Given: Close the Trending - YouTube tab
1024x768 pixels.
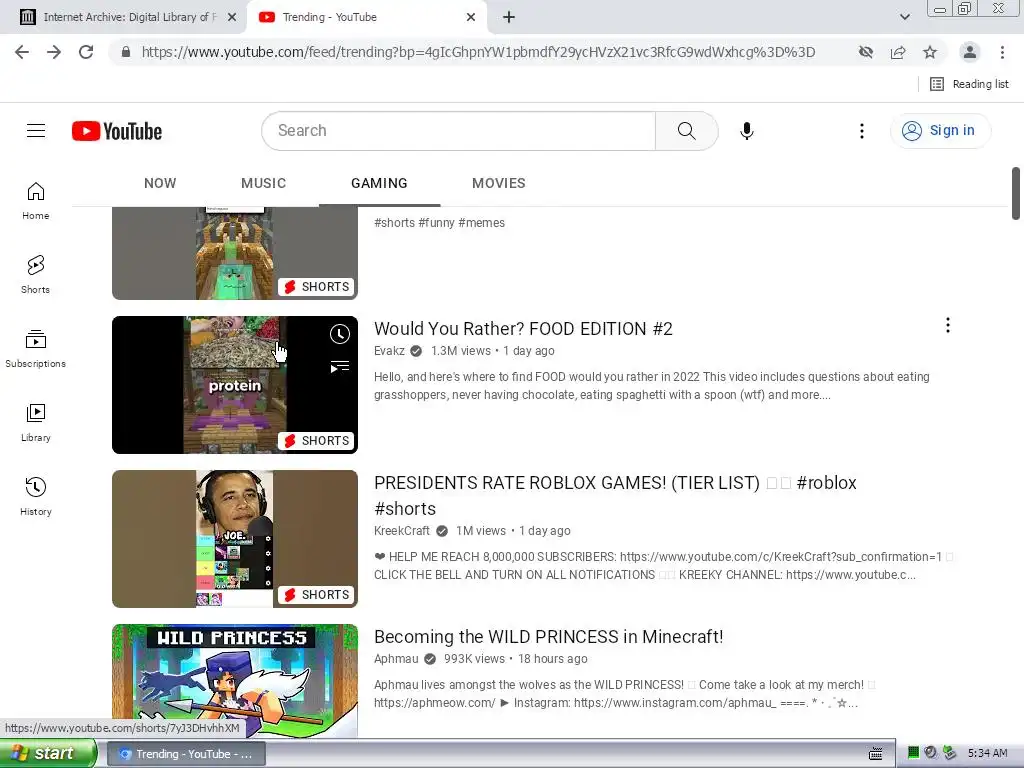Looking at the screenshot, I should [x=471, y=17].
